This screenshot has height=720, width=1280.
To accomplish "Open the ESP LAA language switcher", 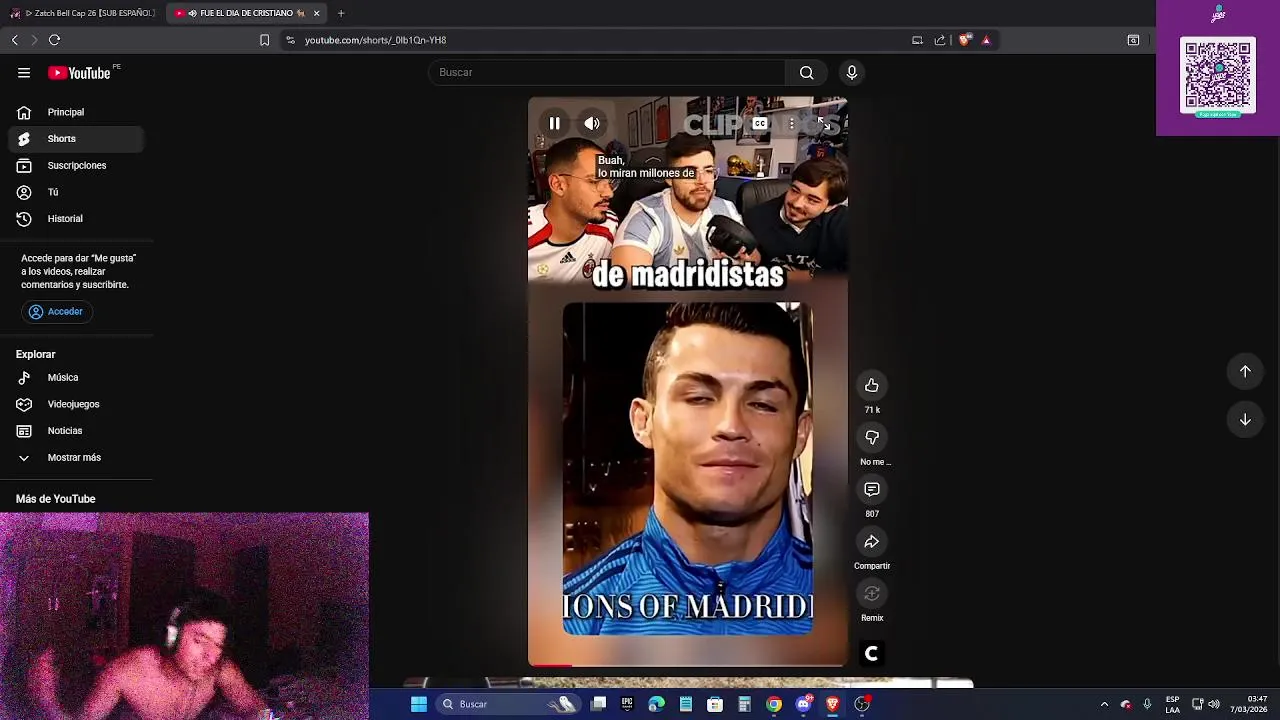I will tap(1172, 704).
